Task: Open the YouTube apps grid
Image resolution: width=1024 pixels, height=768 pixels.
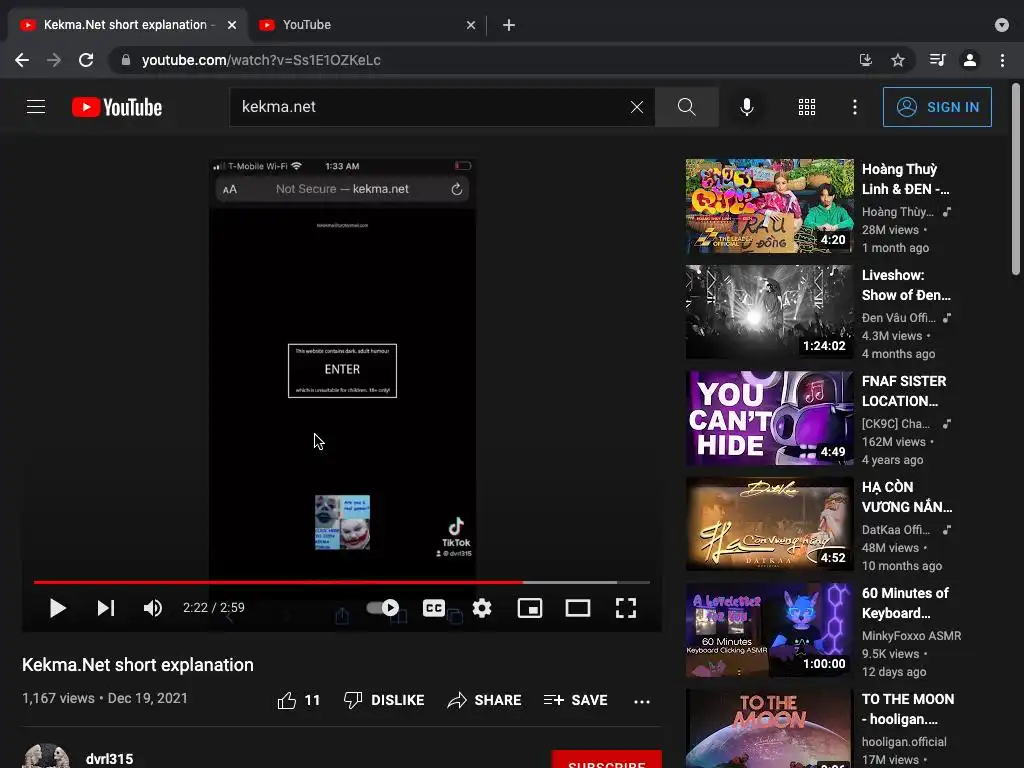Action: coord(807,107)
